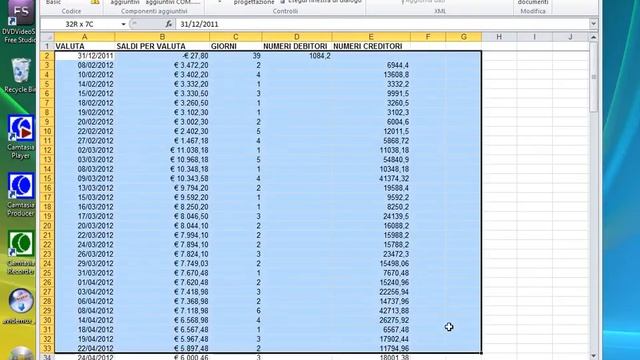Click the vertical scrollbar up arrow
This screenshot has width=640, height=360.
point(593,37)
